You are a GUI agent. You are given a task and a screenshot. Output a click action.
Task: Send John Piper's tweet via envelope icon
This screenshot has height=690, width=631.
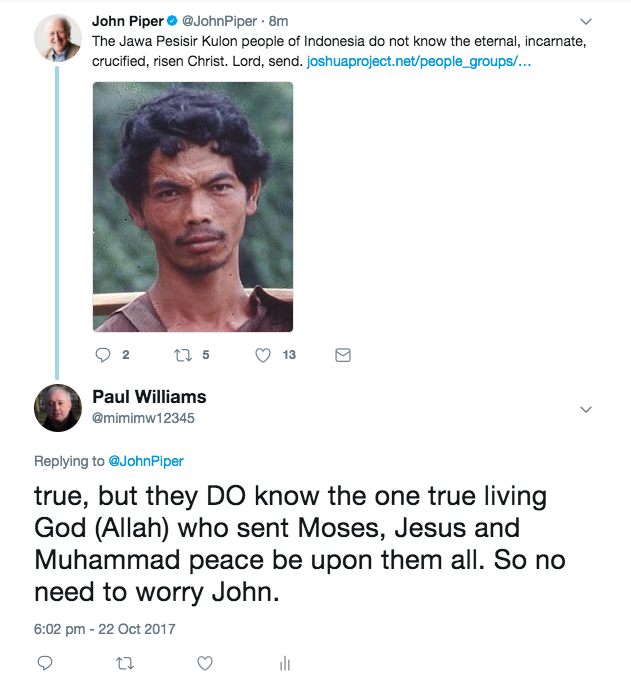[342, 355]
